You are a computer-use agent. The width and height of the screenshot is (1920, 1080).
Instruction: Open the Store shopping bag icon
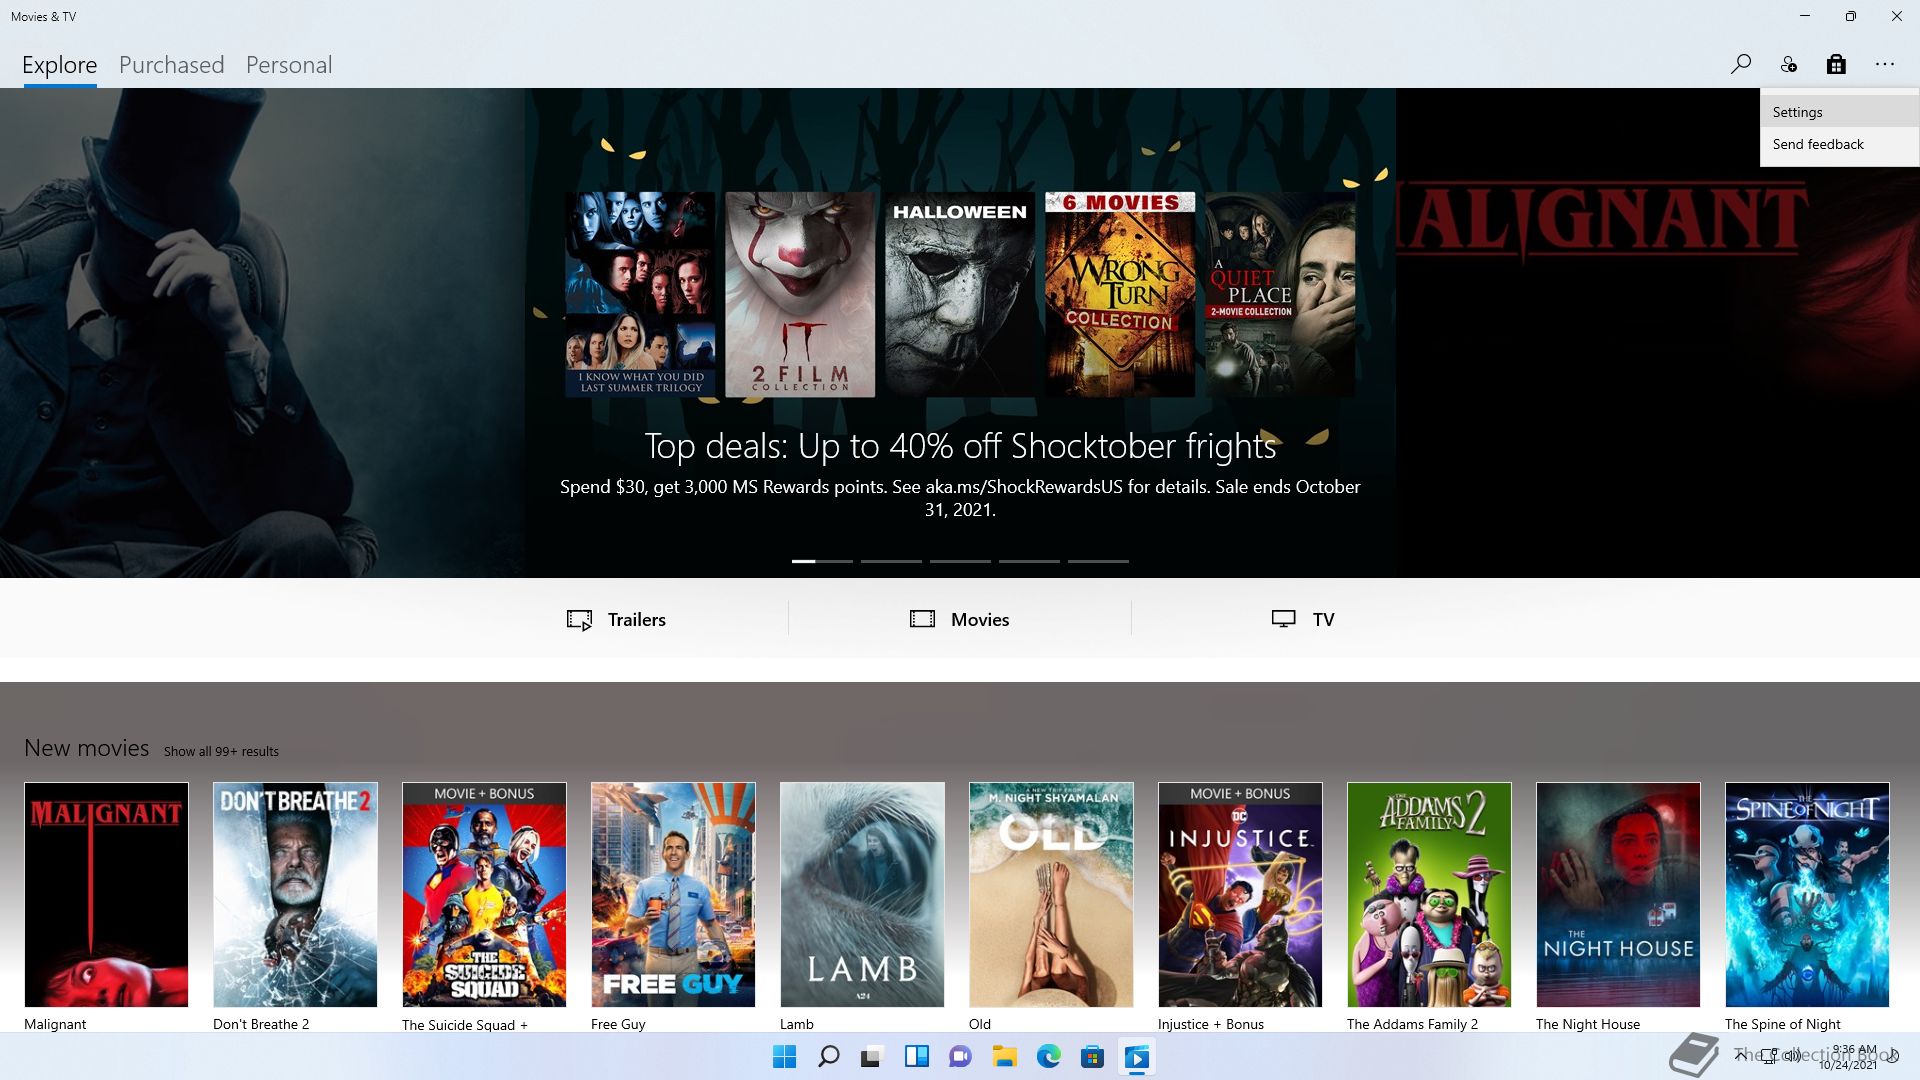[x=1836, y=64]
